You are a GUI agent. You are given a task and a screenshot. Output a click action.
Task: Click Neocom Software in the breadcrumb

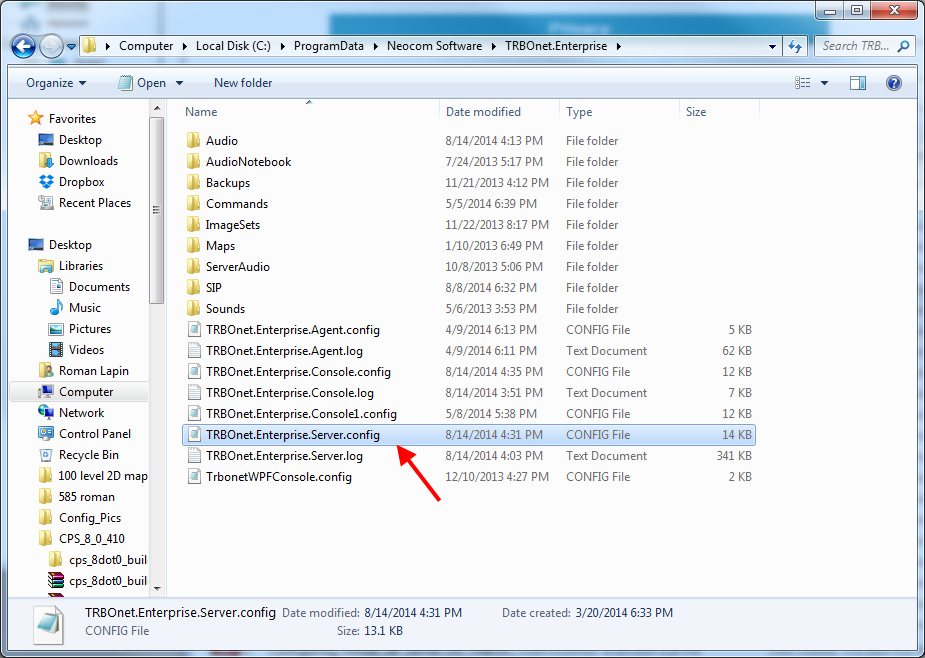pyautogui.click(x=434, y=46)
